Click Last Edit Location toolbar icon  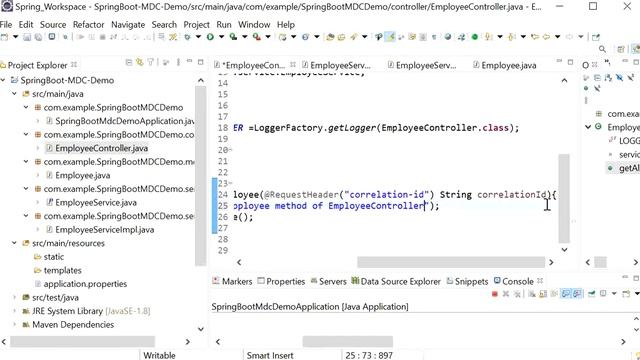(535, 37)
